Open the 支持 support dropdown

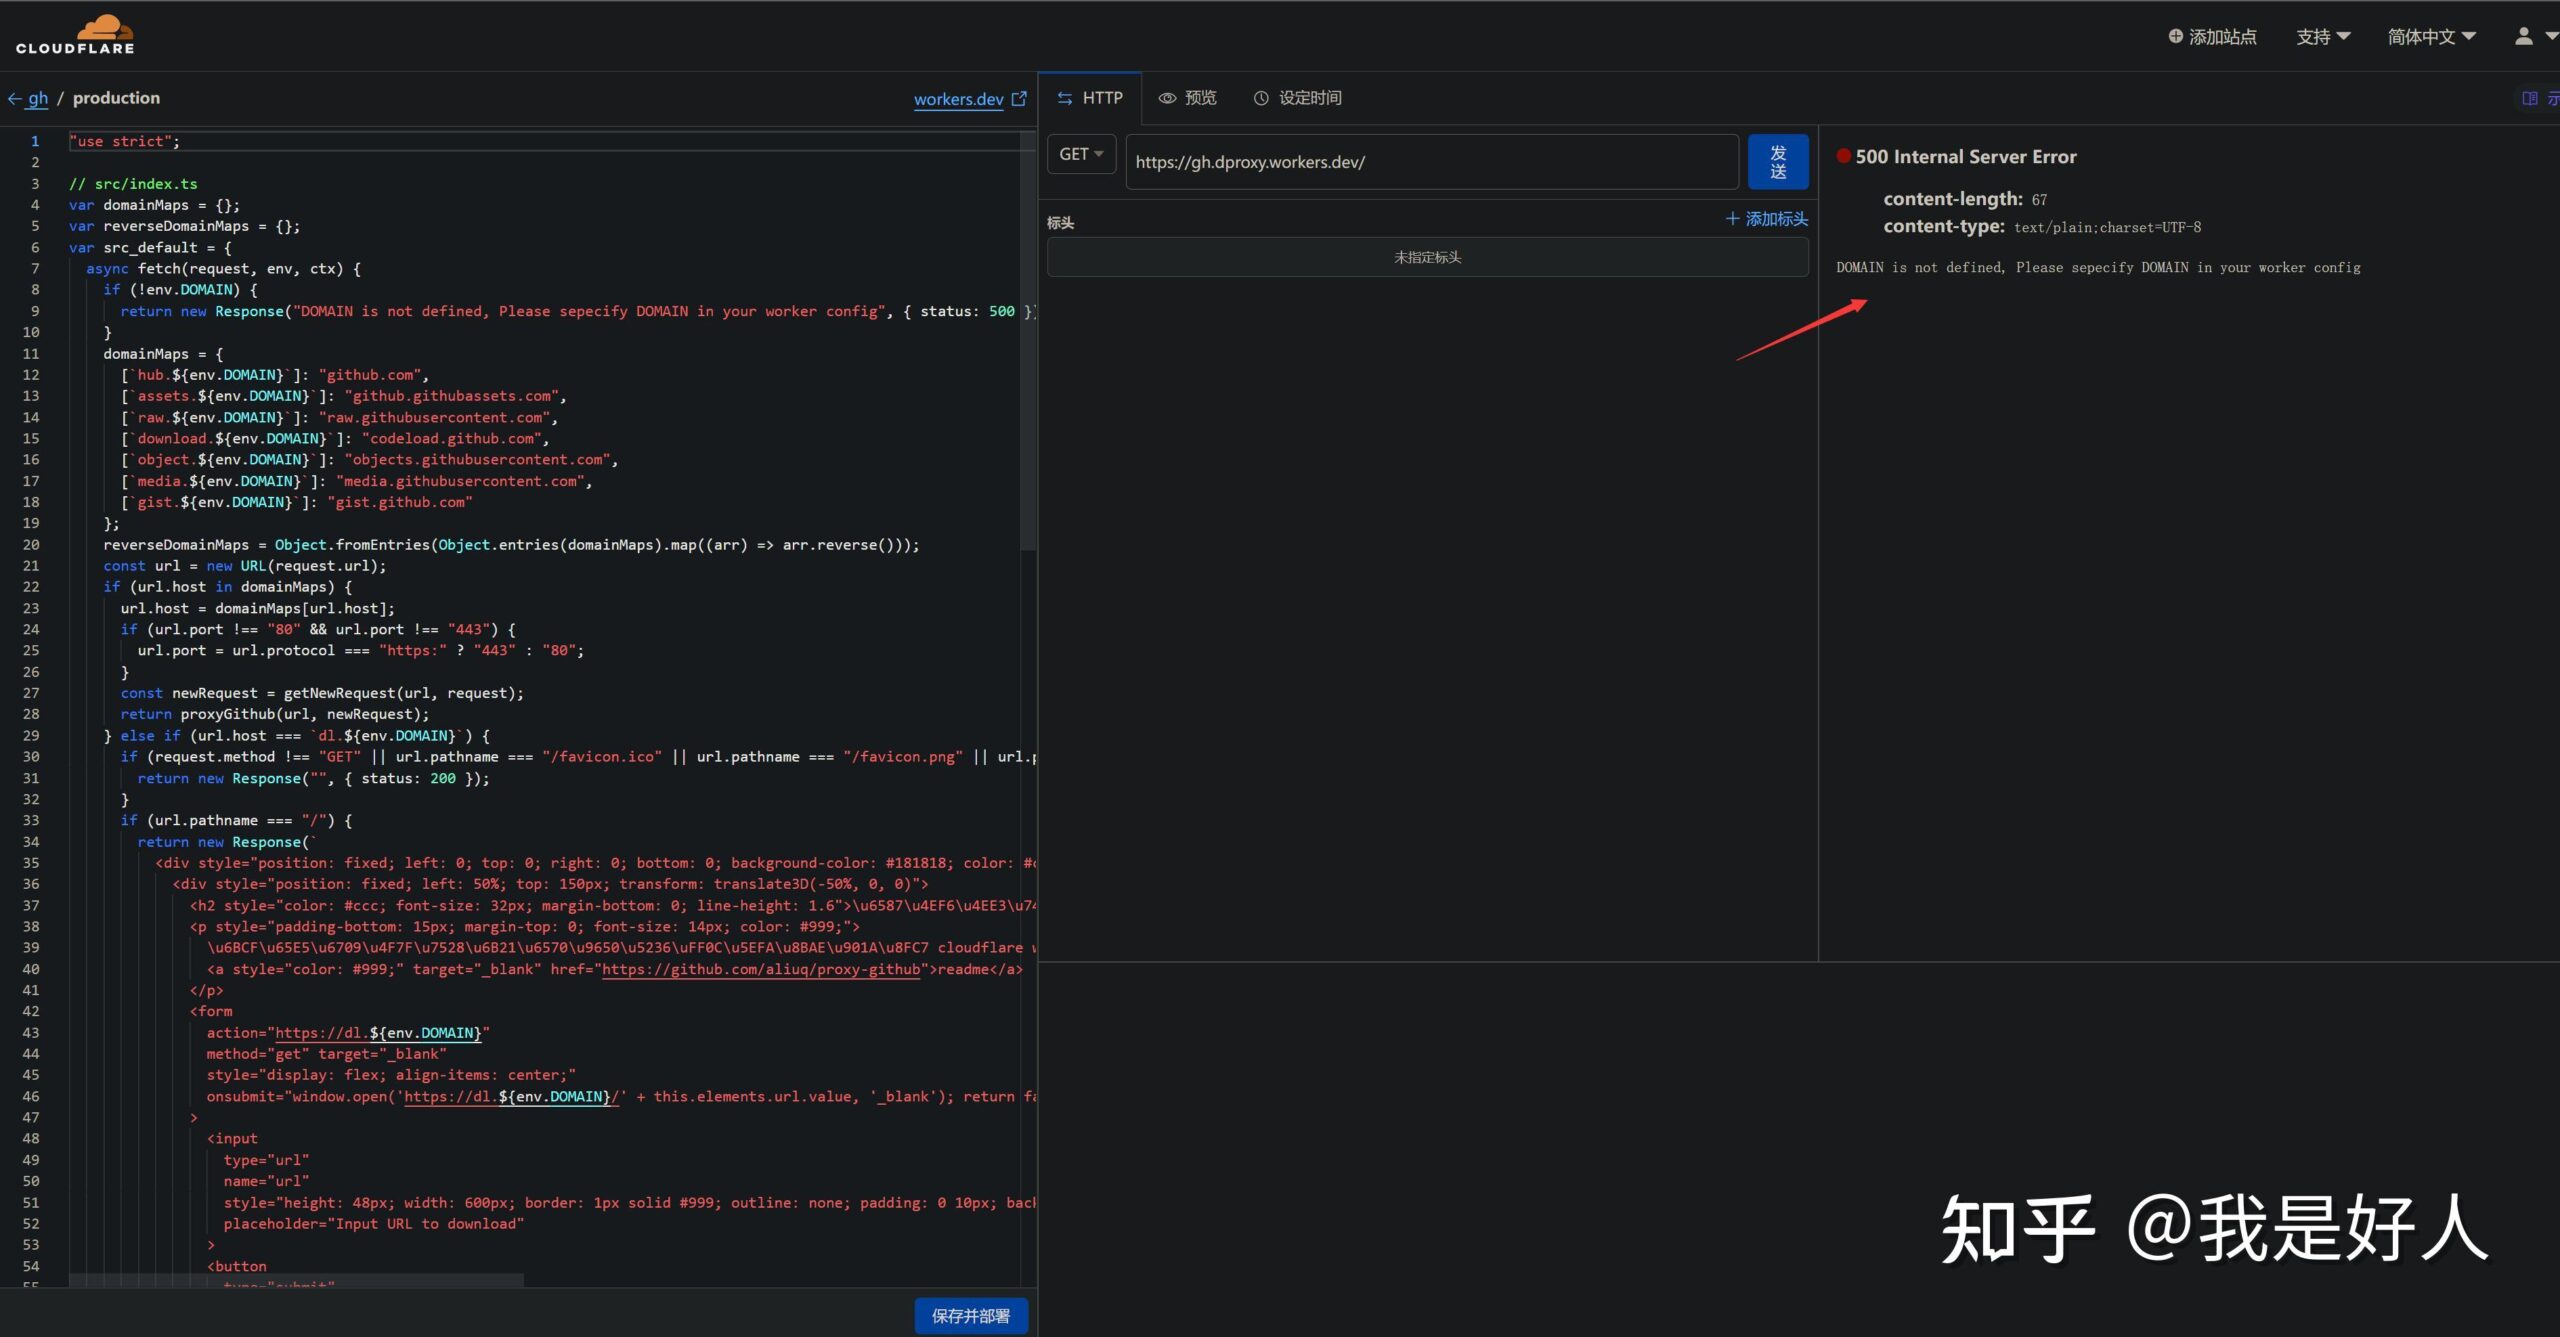2323,37
